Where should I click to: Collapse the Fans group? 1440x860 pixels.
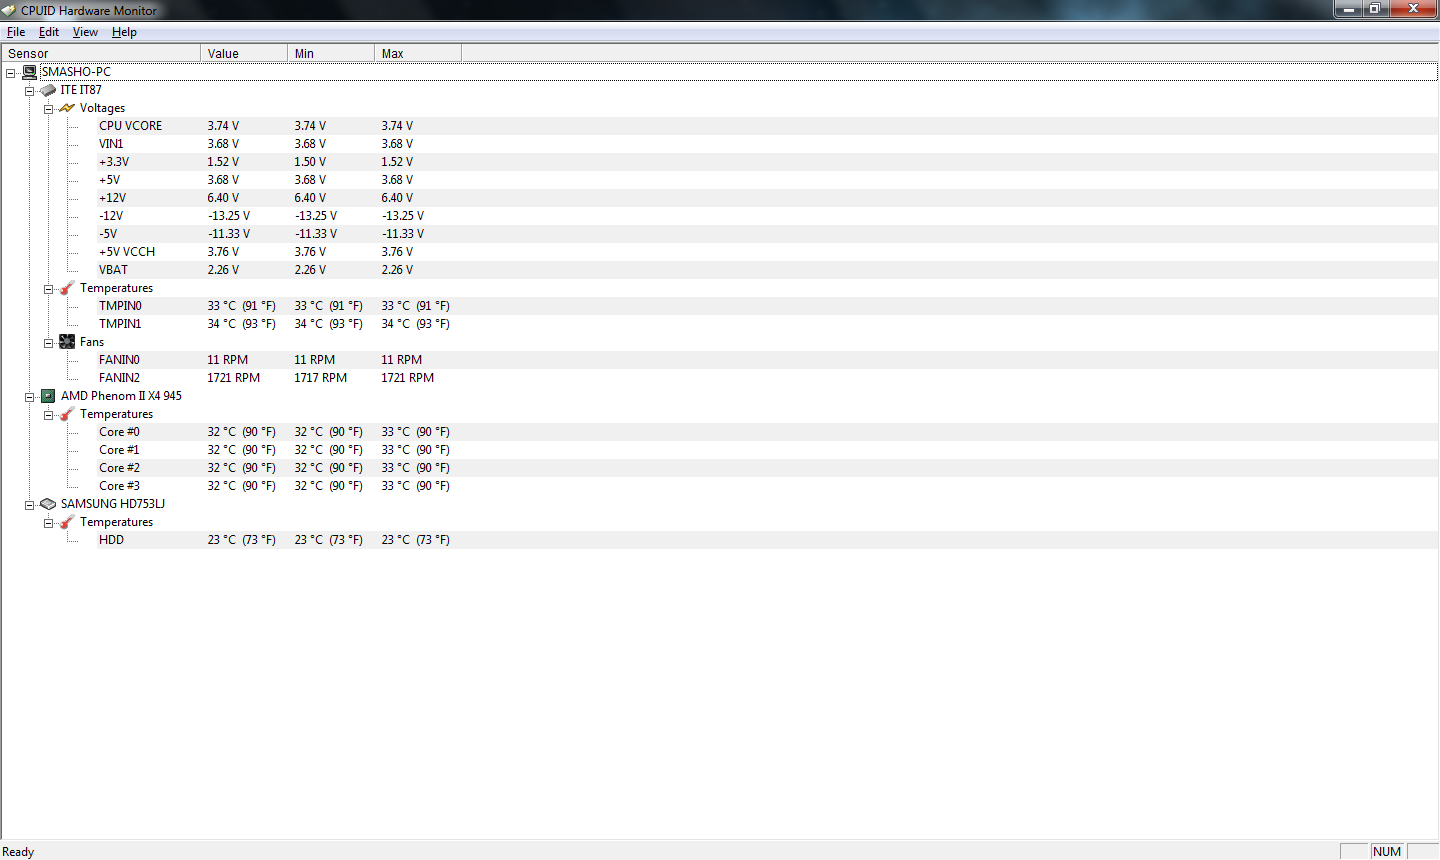point(48,343)
